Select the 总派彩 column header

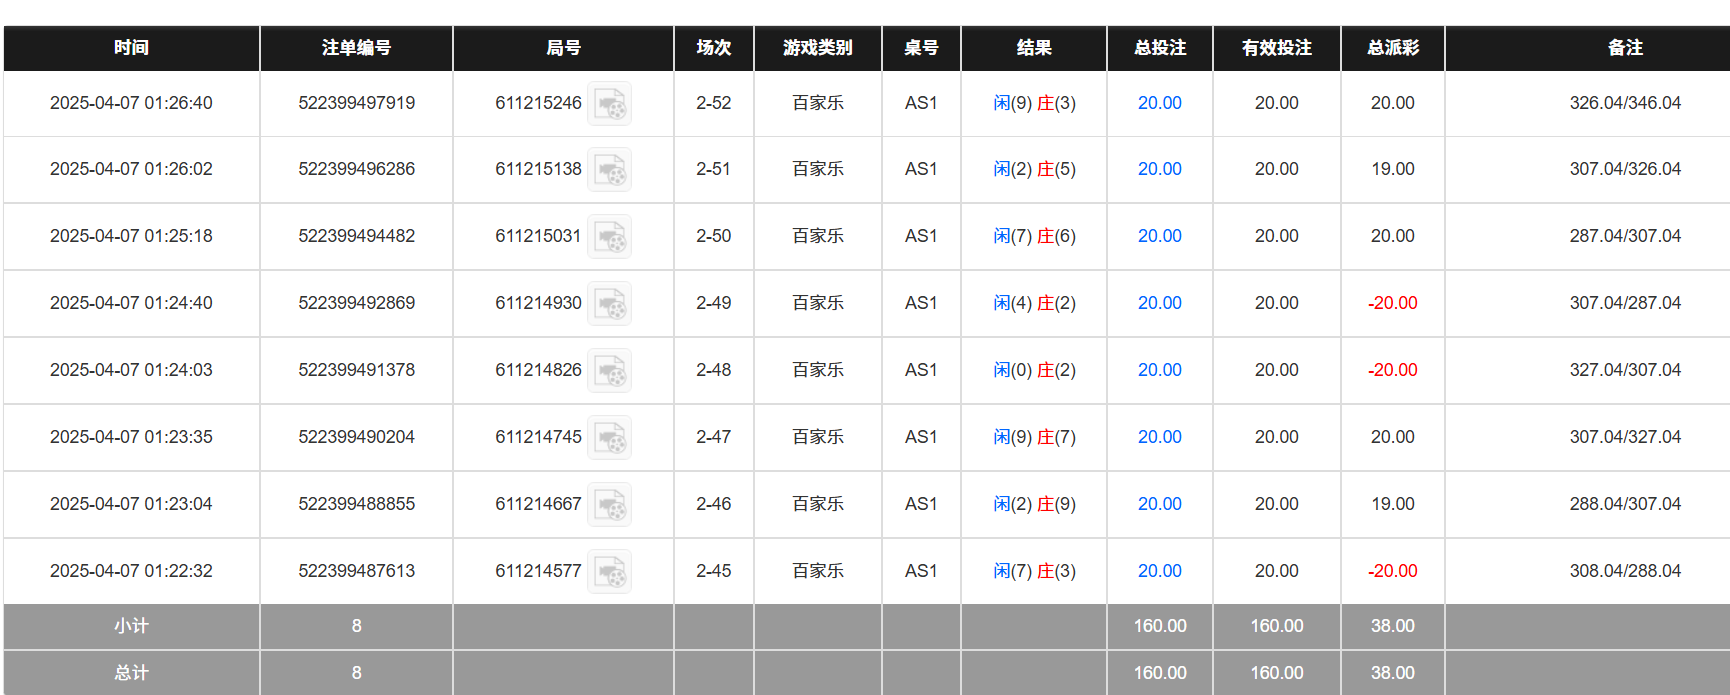1391,47
